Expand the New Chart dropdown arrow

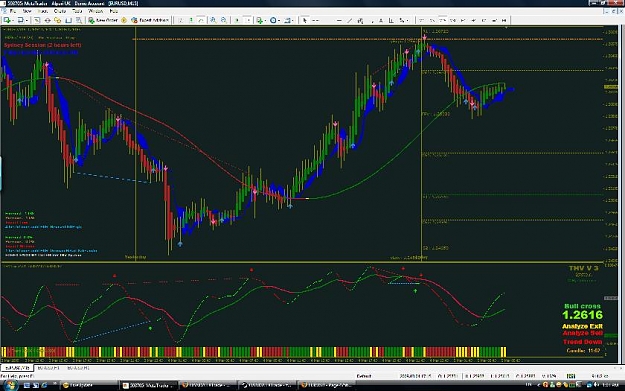tap(13, 20)
